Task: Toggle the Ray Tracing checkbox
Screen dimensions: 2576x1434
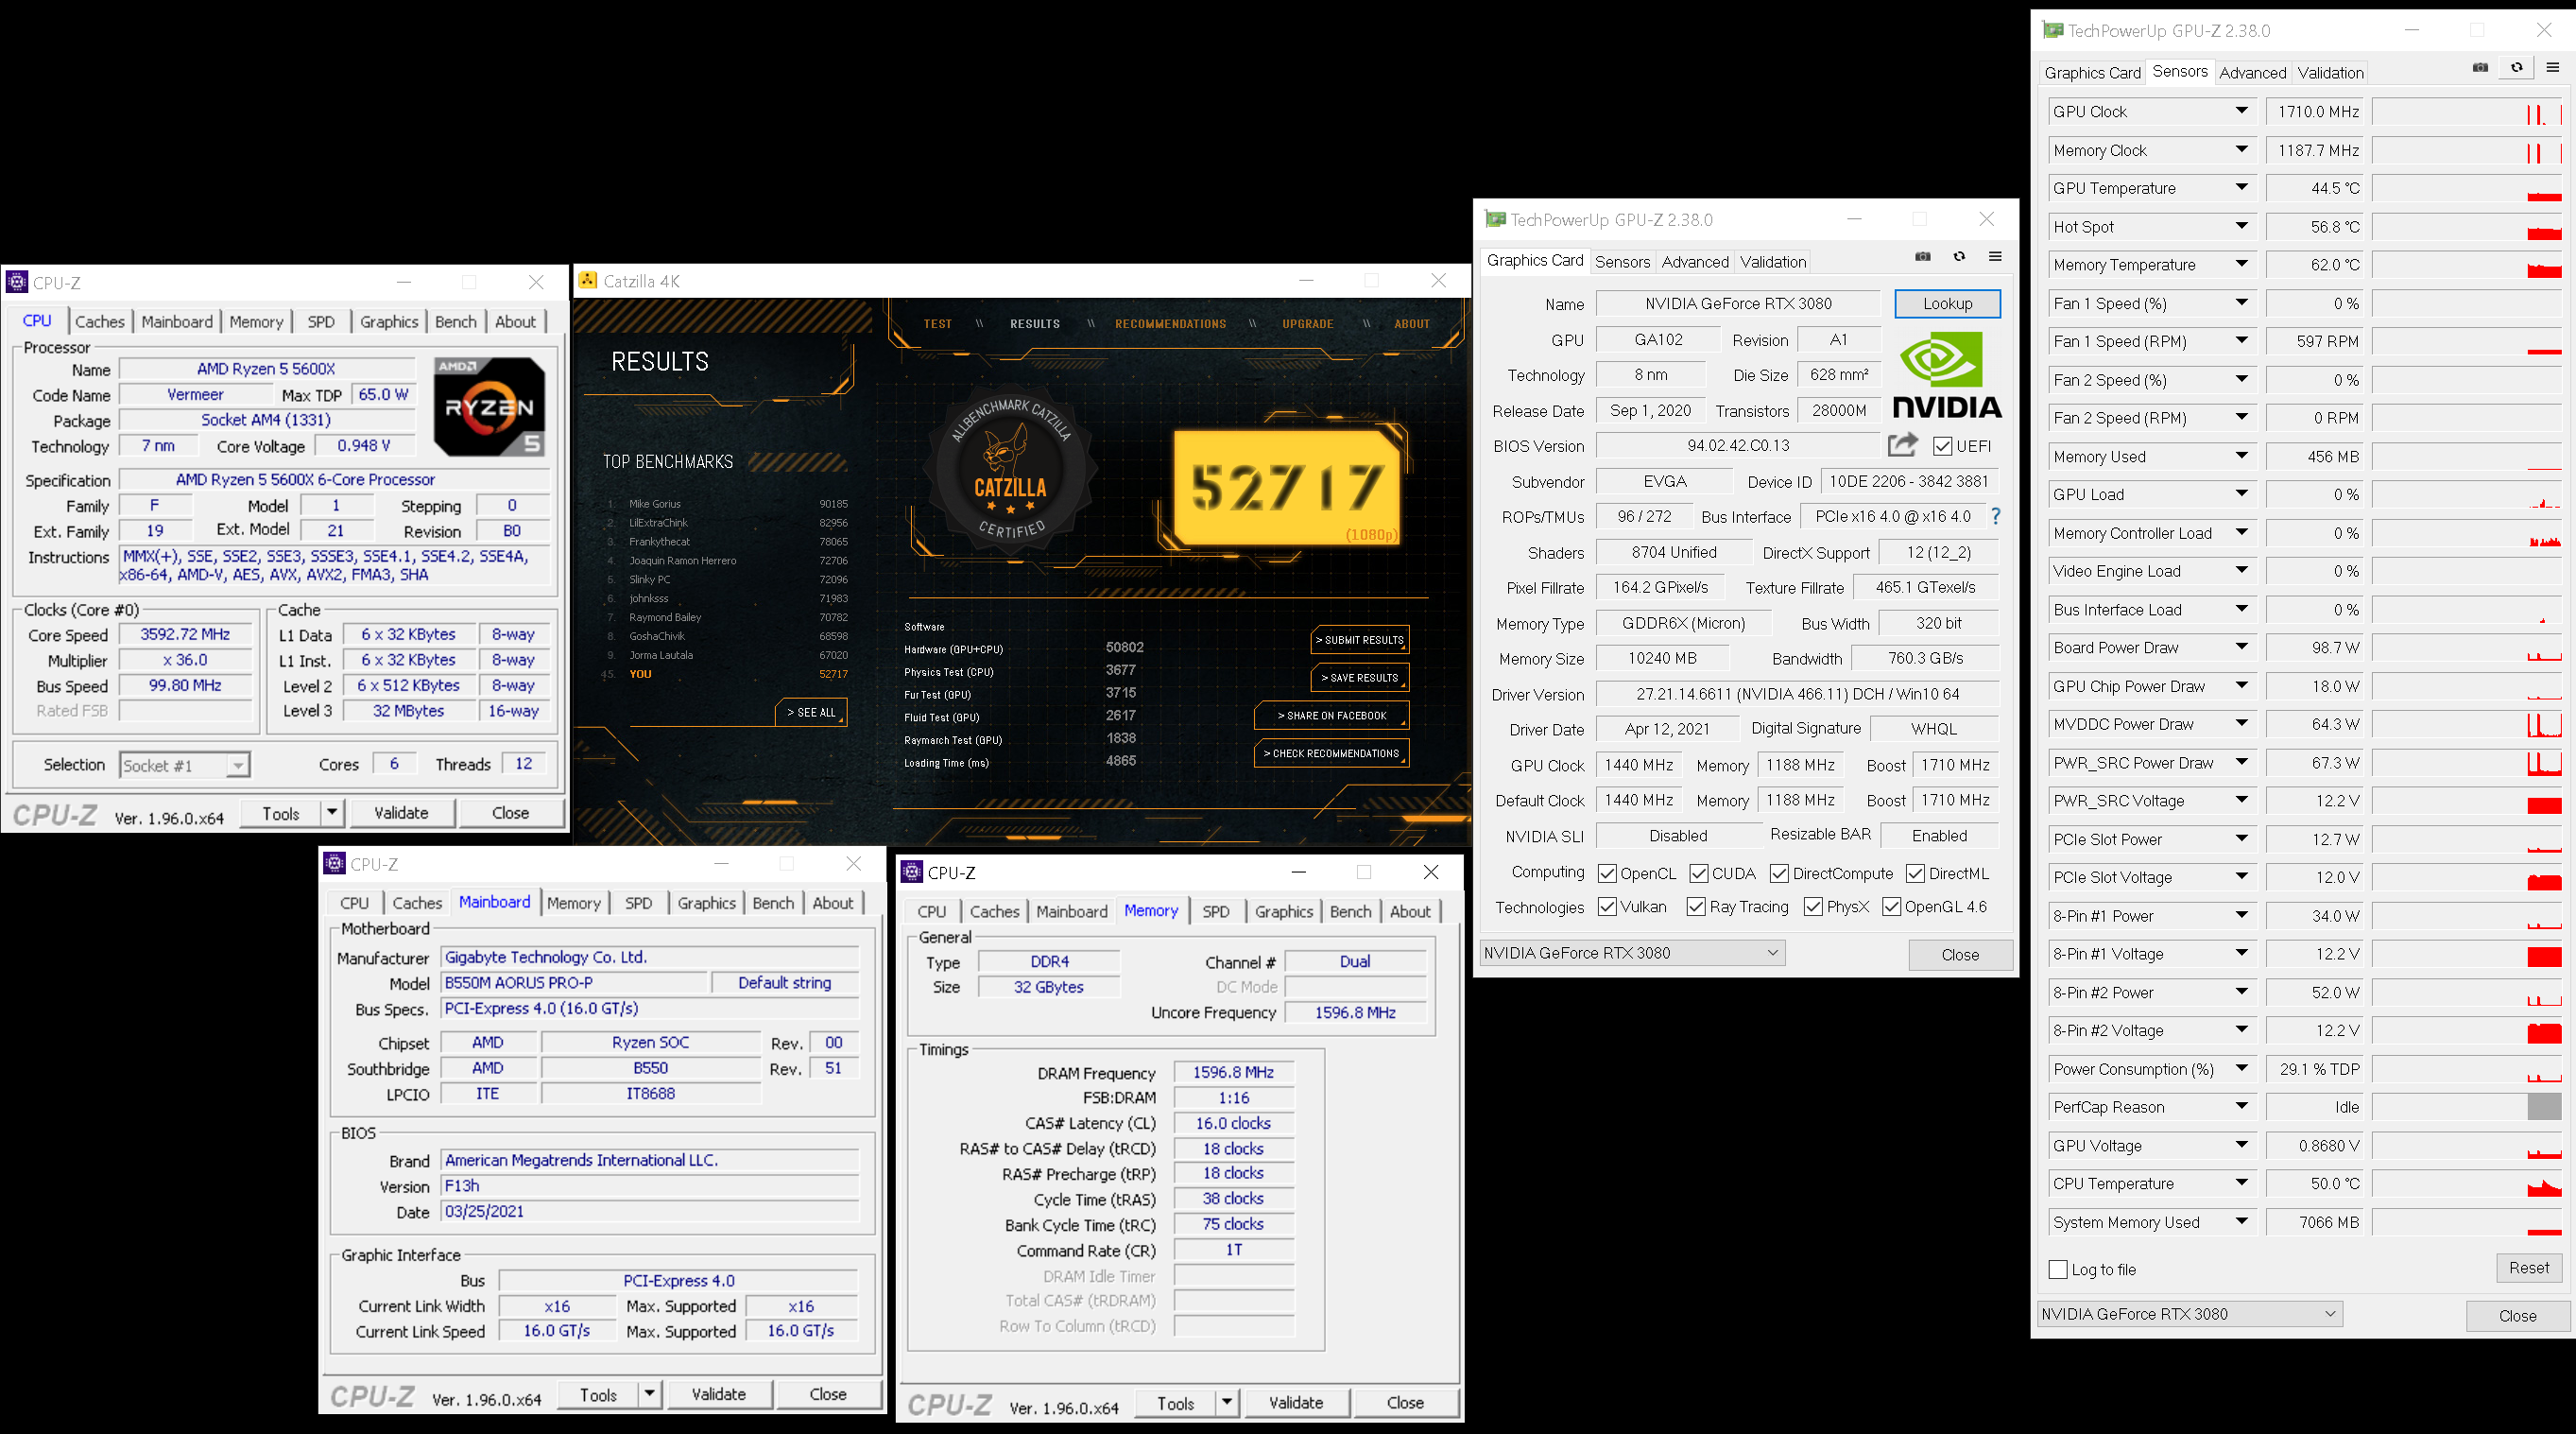Action: 1696,907
